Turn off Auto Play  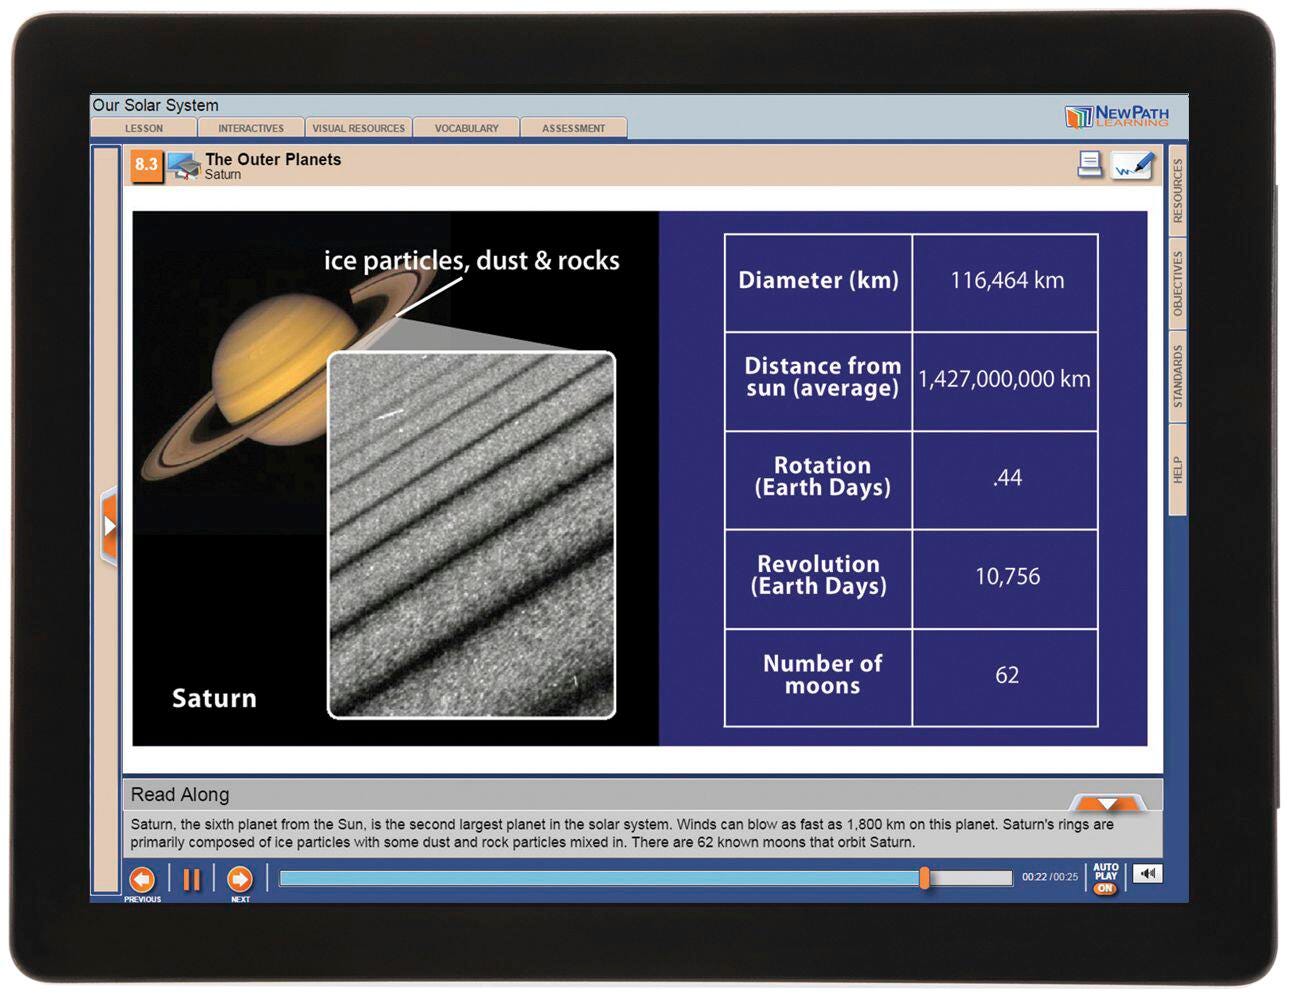click(x=1105, y=887)
